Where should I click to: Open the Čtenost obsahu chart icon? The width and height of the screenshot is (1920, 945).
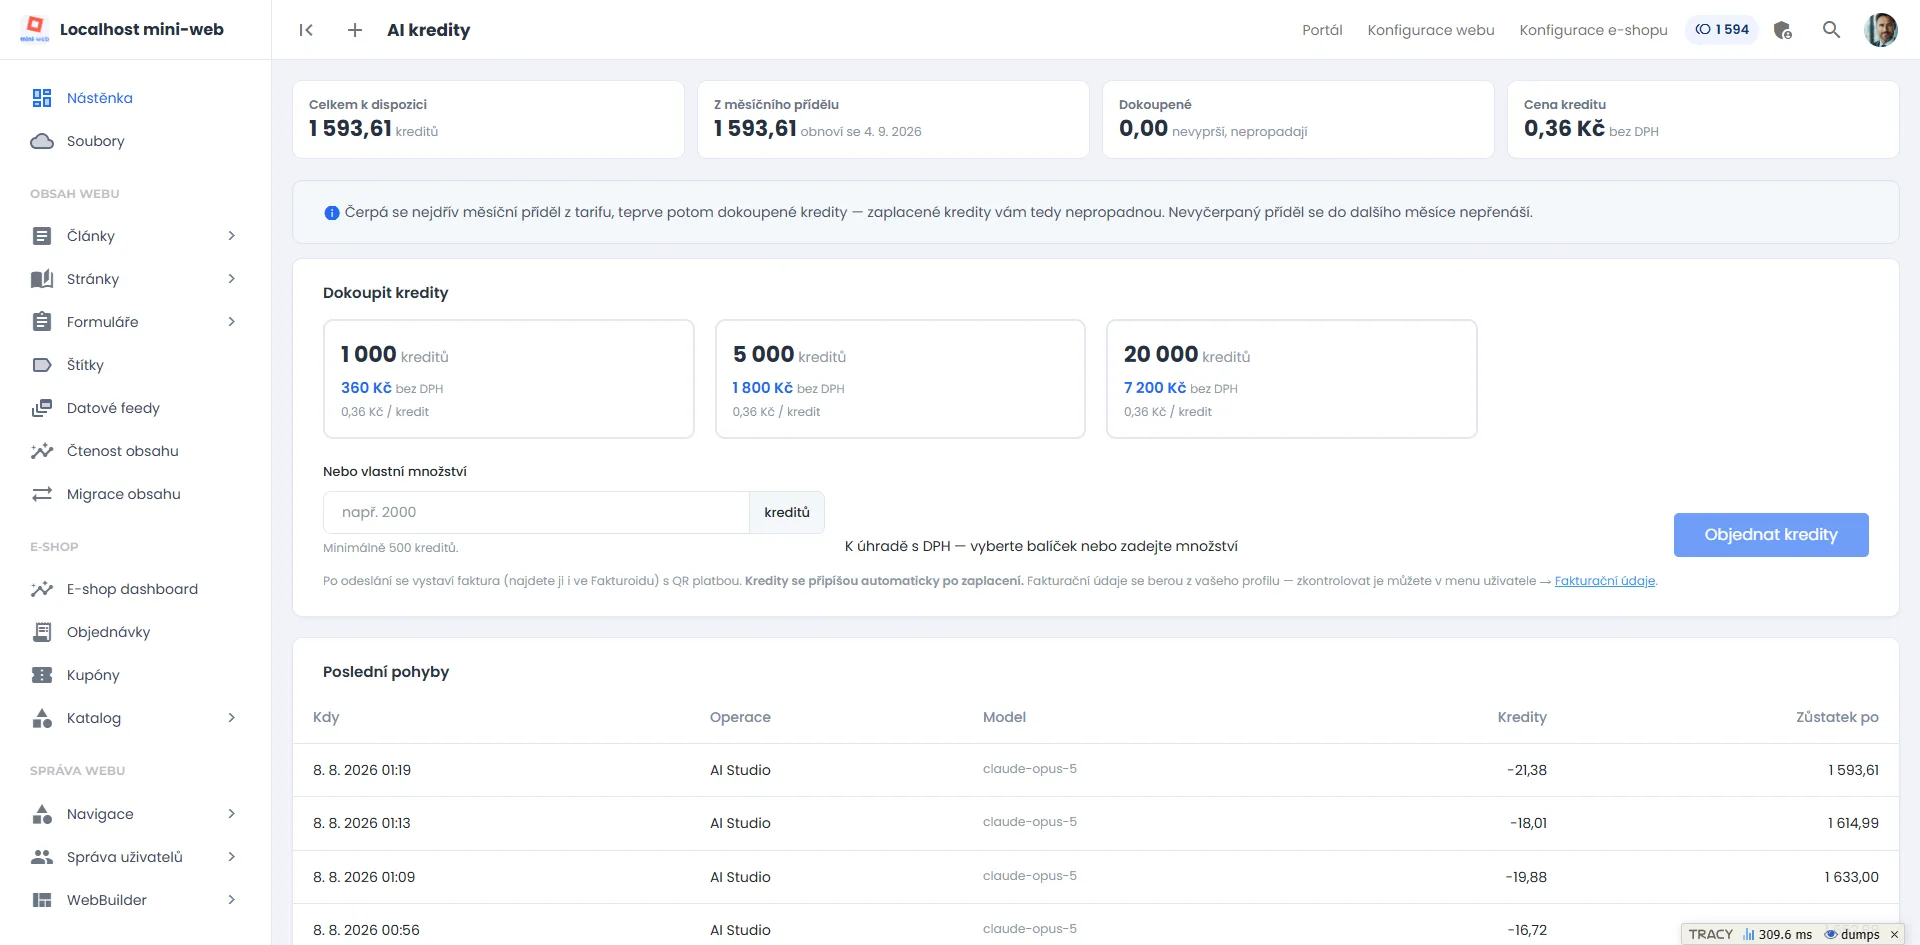[42, 451]
